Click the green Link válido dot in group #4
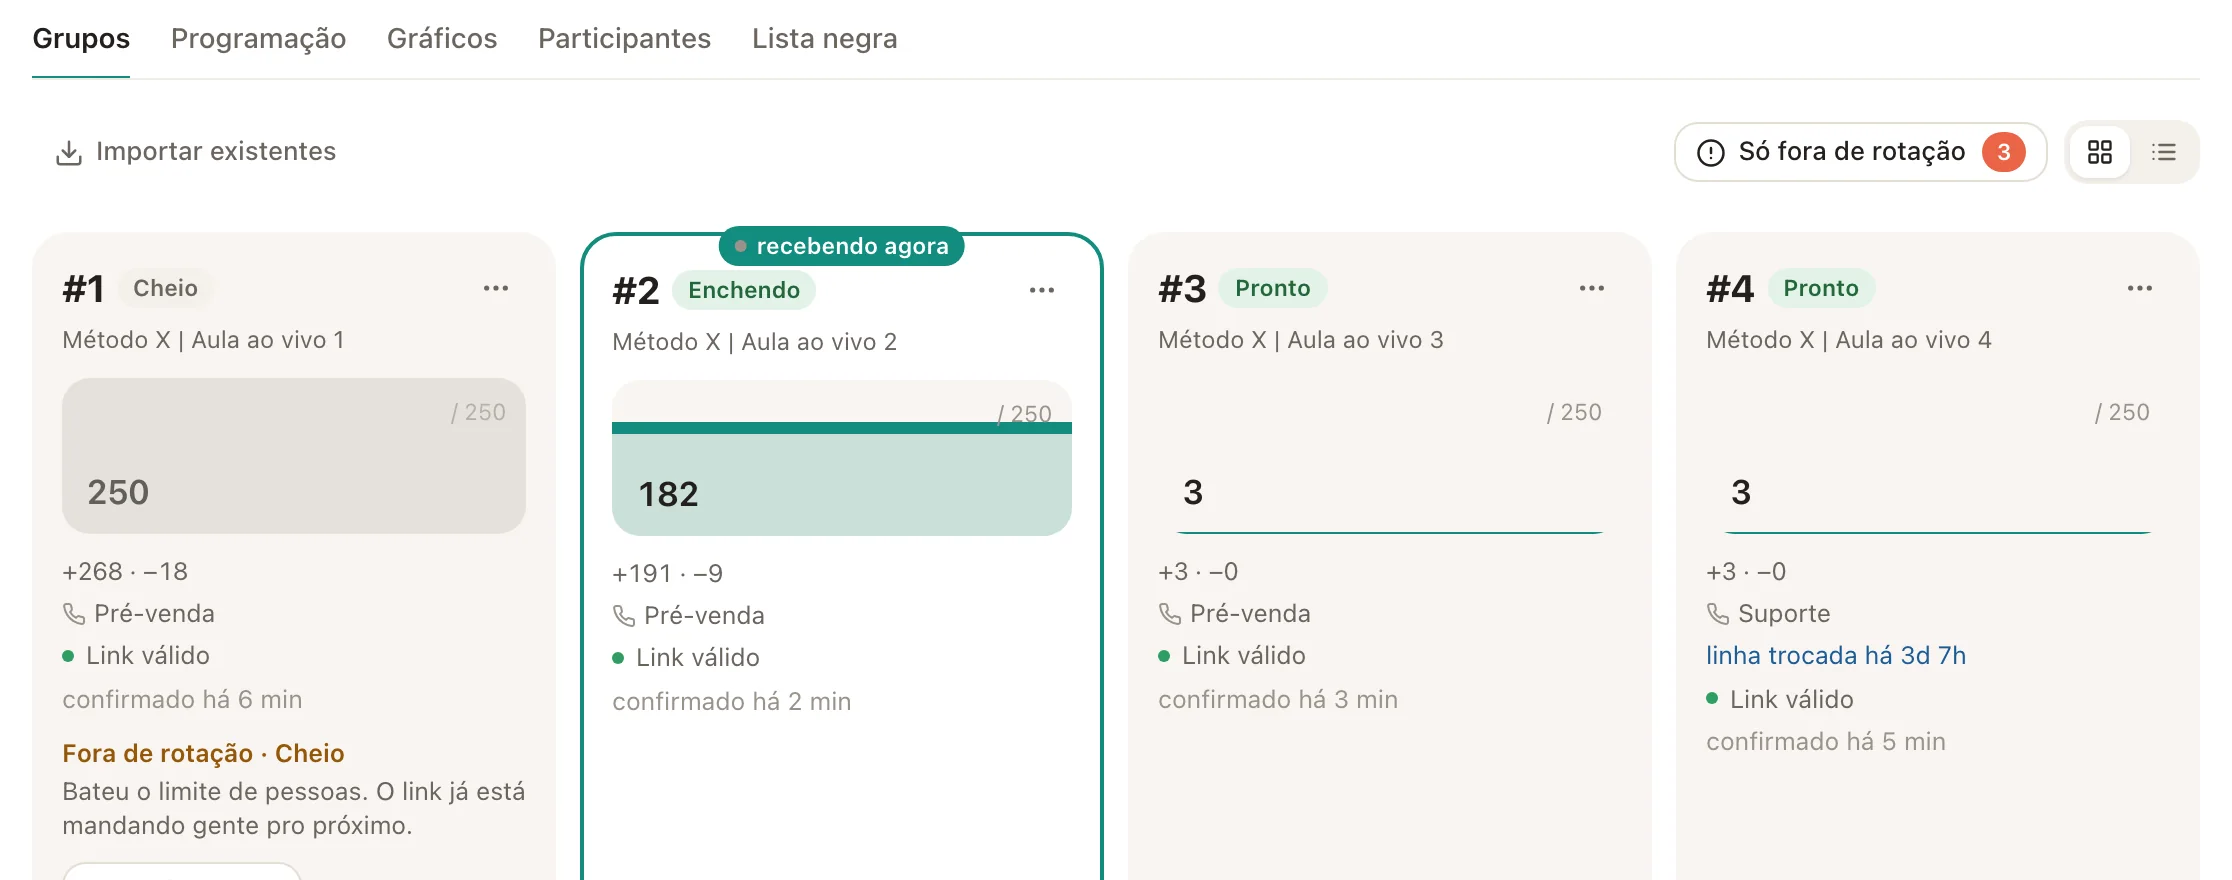Screen dimensions: 2232x880 [1712, 699]
